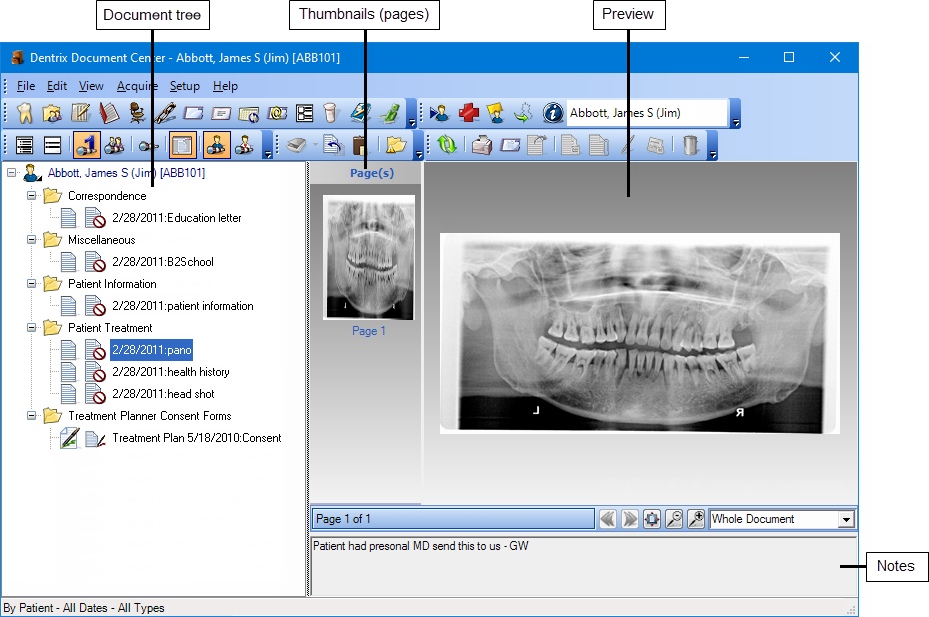Open the Setup menu
Screen dimensions: 929x617
pos(184,86)
